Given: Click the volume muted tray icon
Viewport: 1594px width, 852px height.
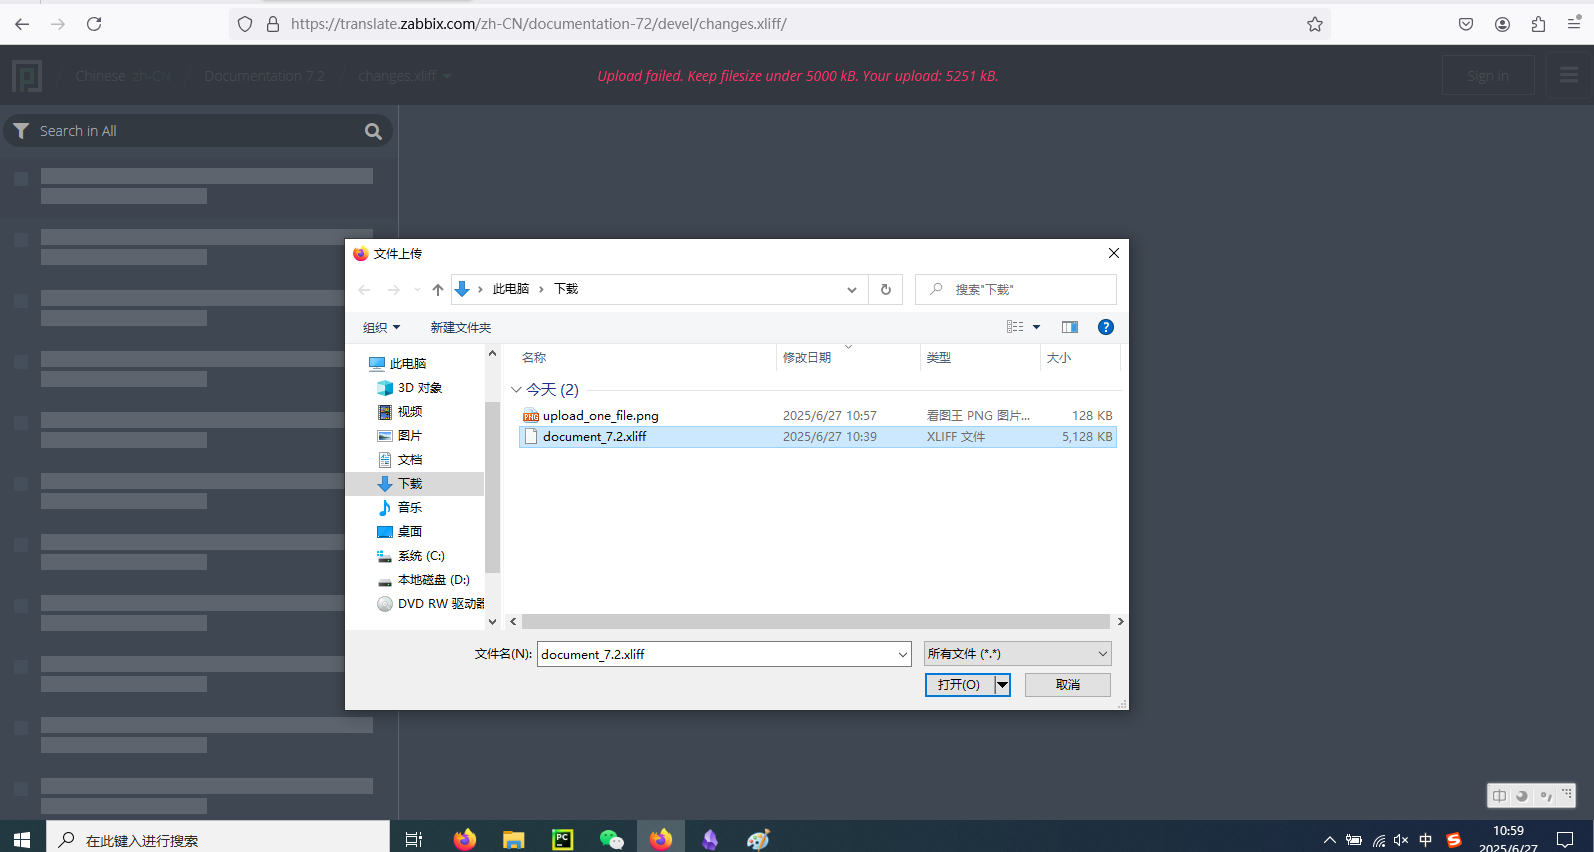Looking at the screenshot, I should [x=1401, y=840].
